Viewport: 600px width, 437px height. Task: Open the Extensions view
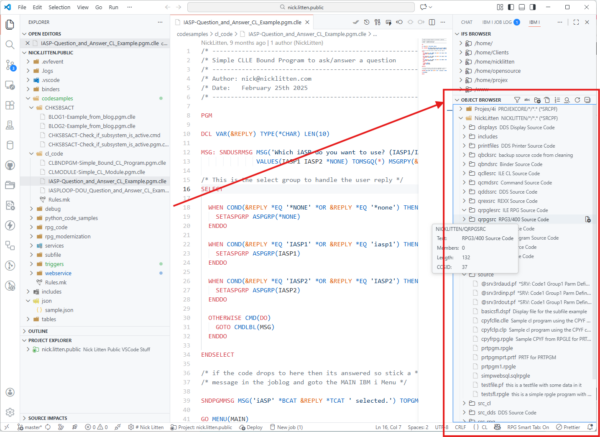click(10, 105)
